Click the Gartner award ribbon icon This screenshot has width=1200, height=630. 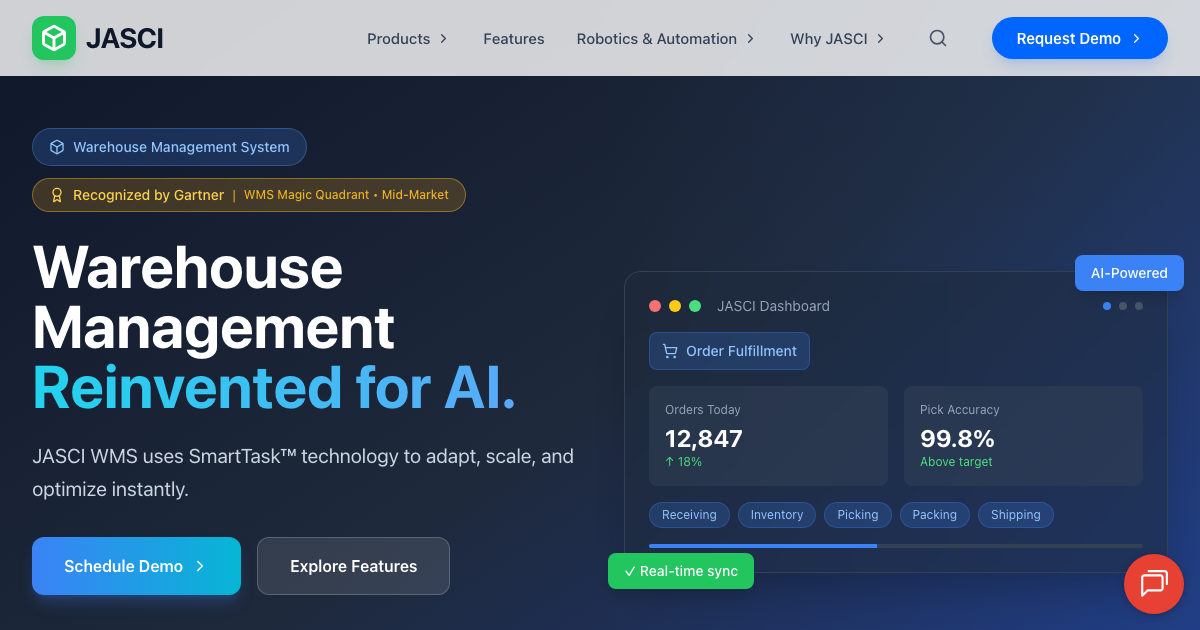(57, 195)
